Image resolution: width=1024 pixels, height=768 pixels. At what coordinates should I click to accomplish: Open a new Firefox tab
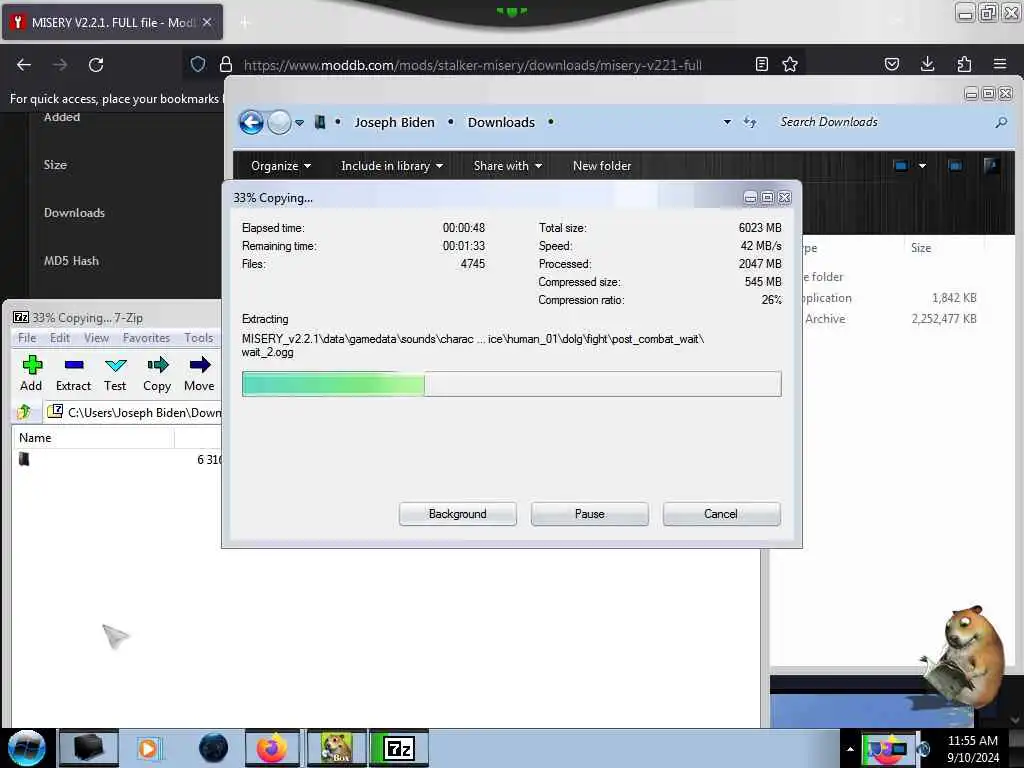245,23
